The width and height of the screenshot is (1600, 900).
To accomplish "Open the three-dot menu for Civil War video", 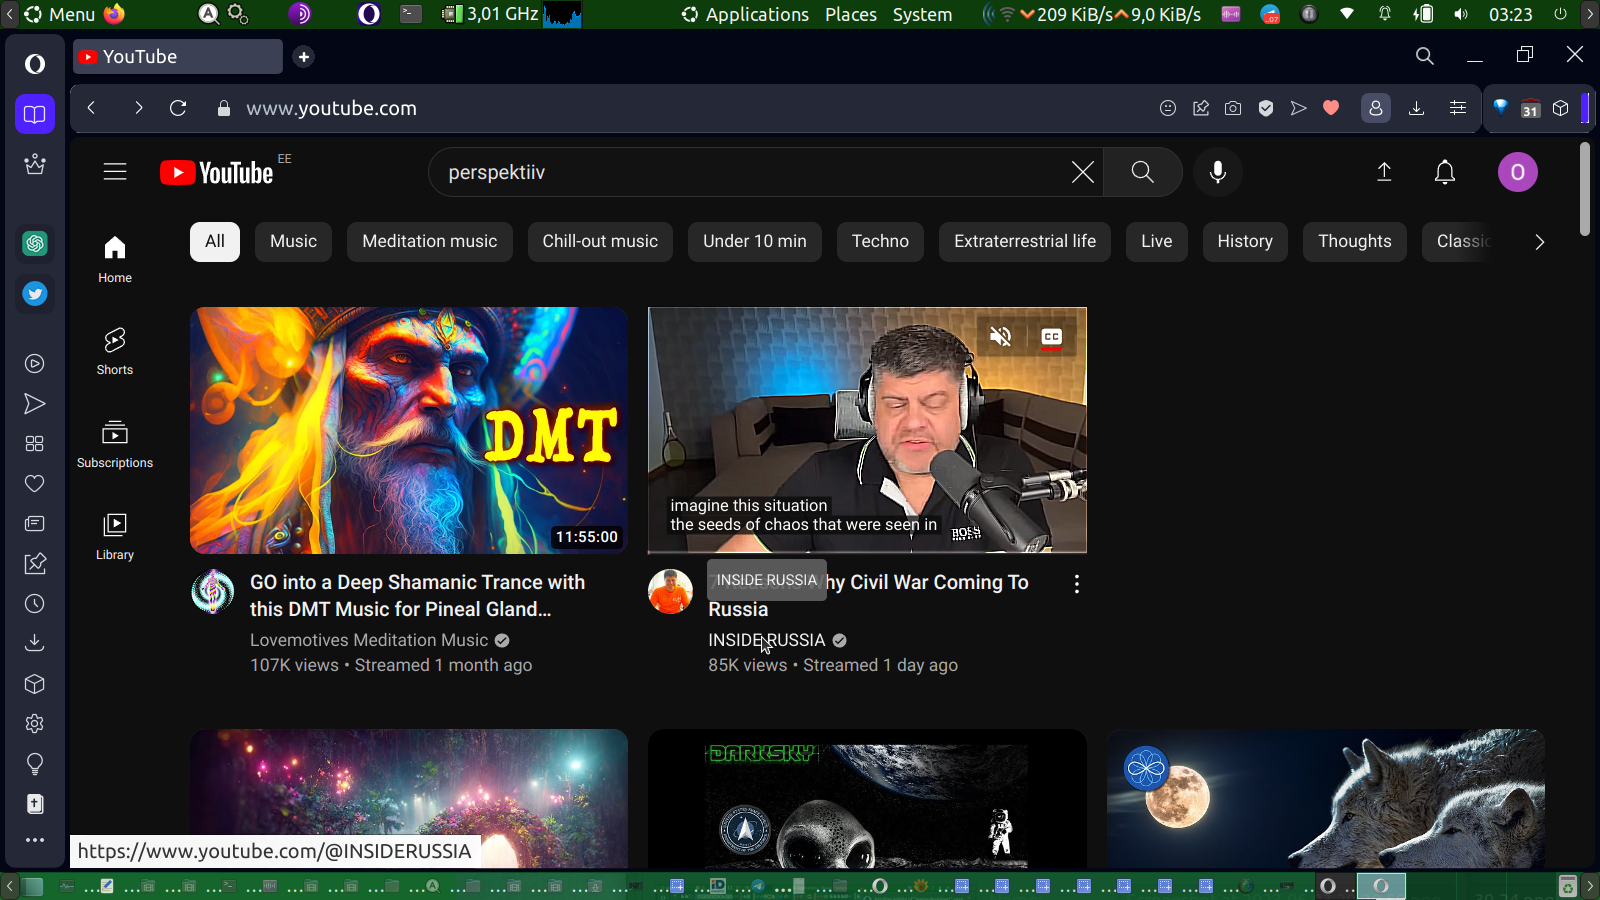I will click(1076, 584).
